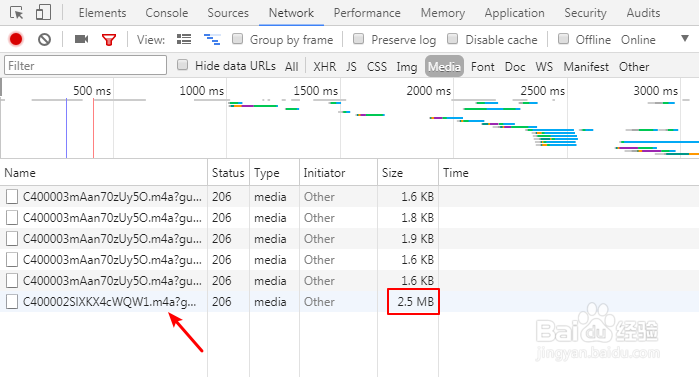Toggle the Media filter
The width and height of the screenshot is (699, 377).
pyautogui.click(x=444, y=66)
